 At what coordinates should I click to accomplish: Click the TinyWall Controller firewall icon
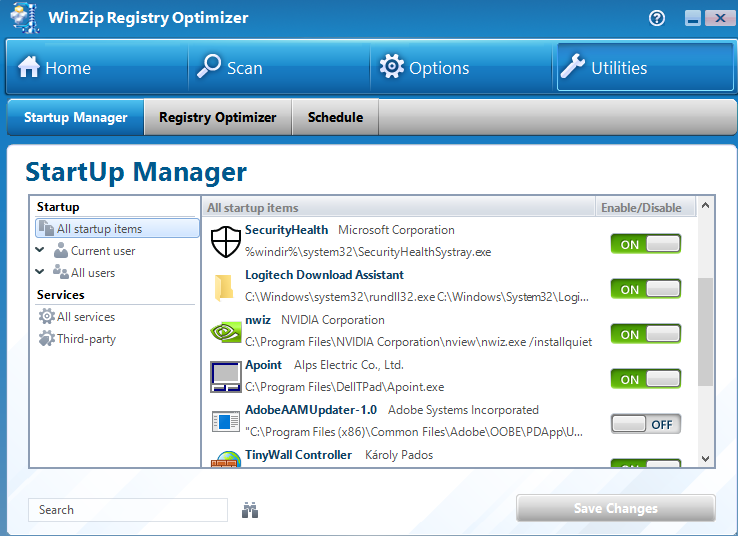225,459
